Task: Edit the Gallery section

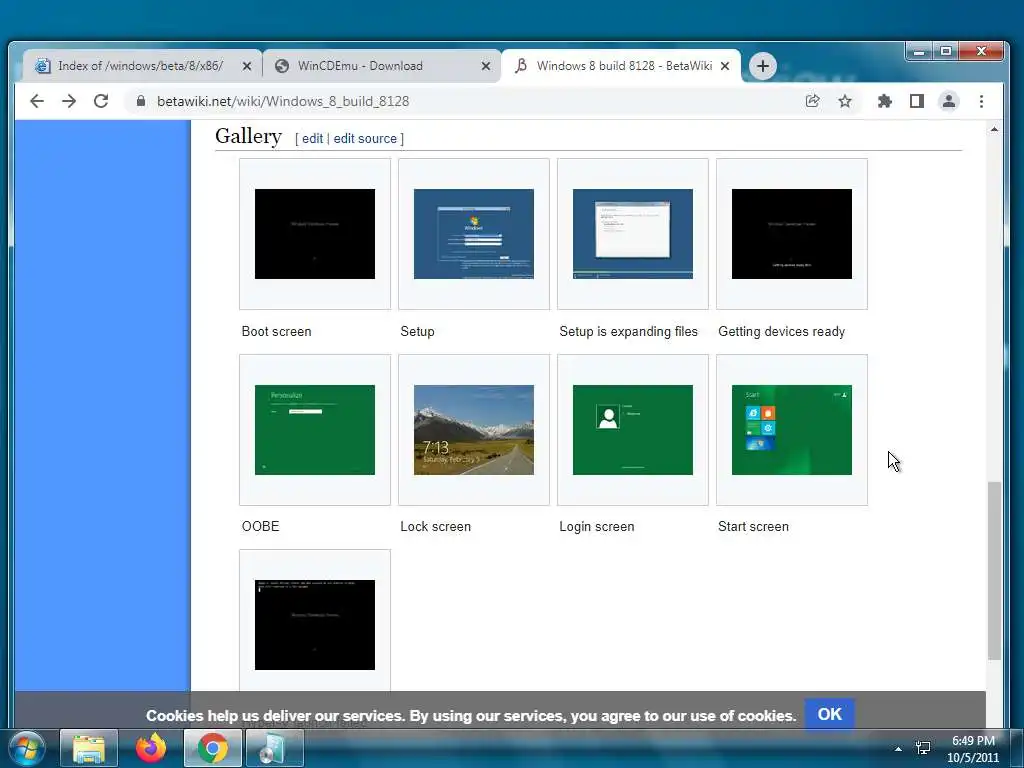Action: (x=312, y=138)
